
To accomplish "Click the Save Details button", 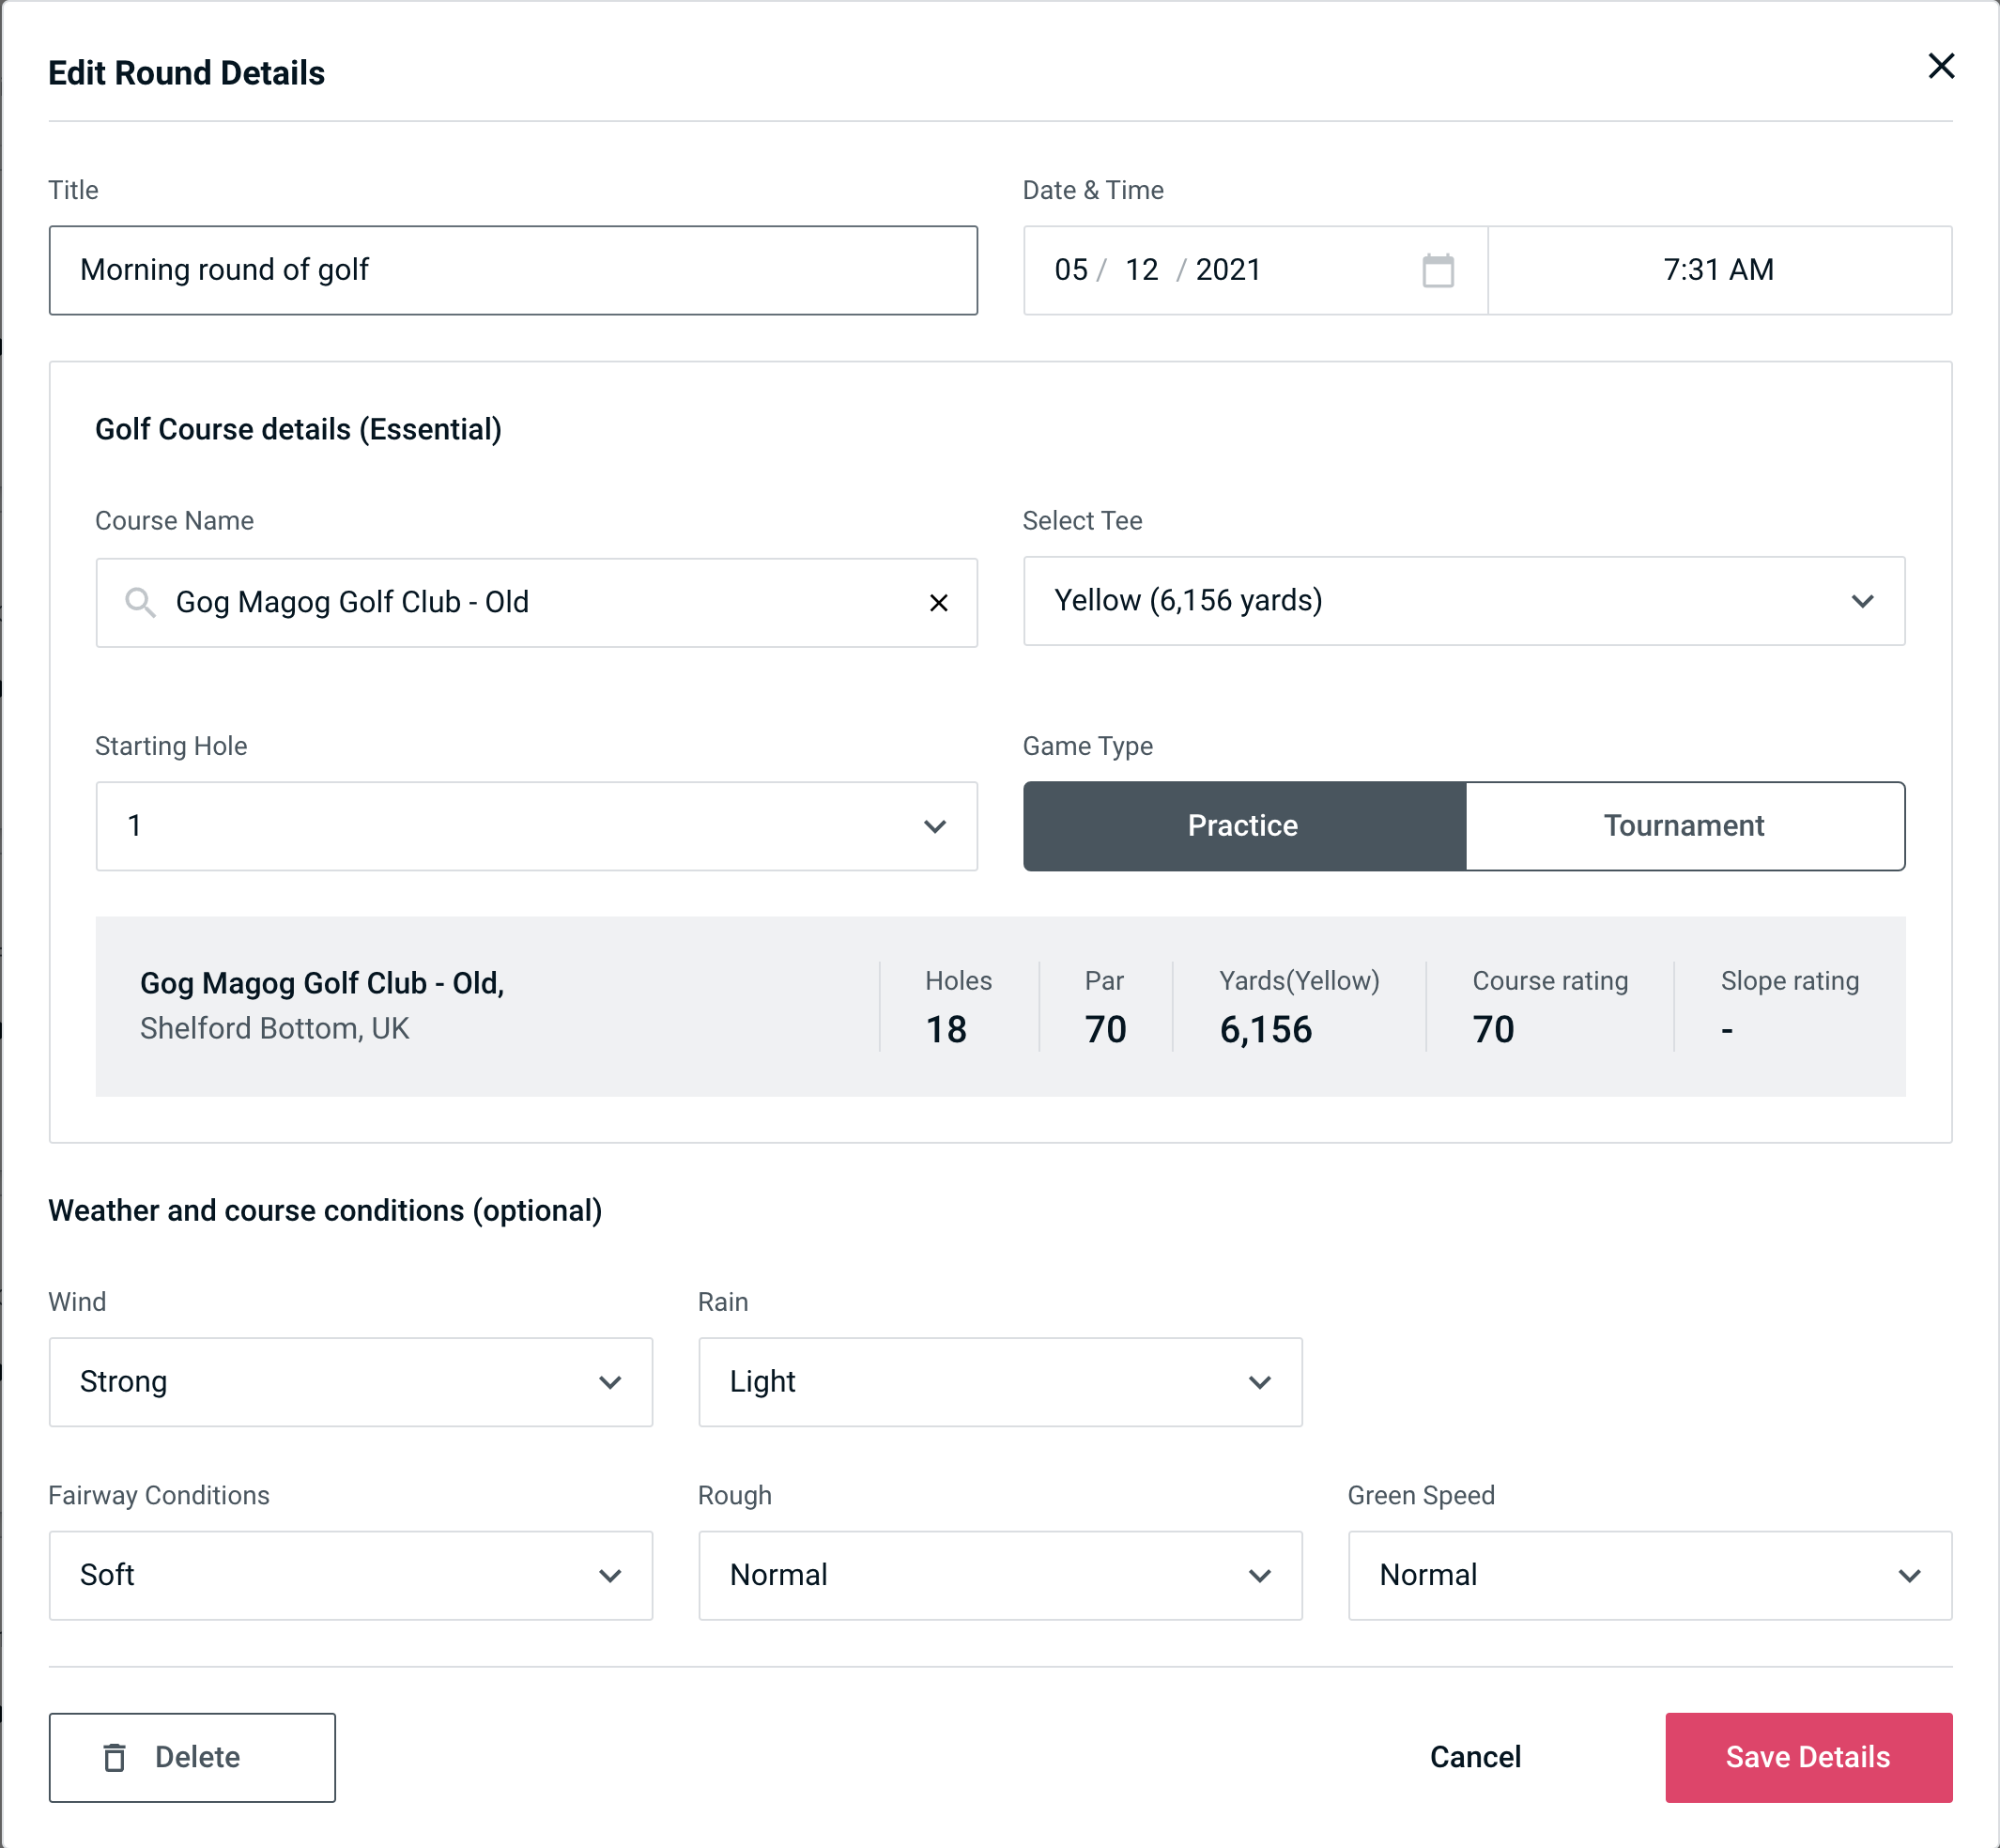I will (x=1807, y=1756).
